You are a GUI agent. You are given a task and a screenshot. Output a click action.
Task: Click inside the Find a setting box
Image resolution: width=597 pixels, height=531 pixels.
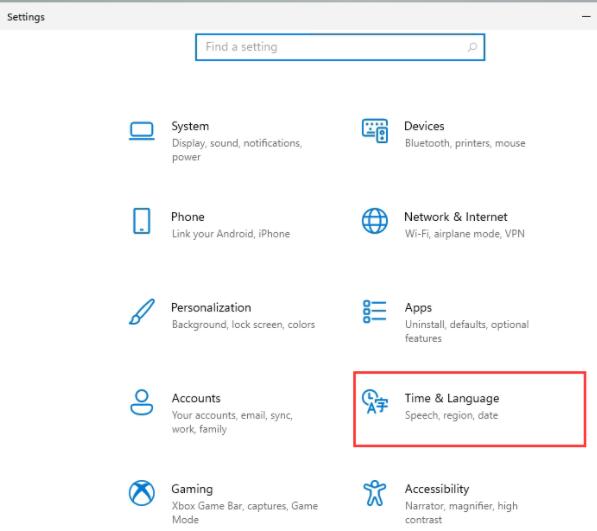tap(340, 47)
